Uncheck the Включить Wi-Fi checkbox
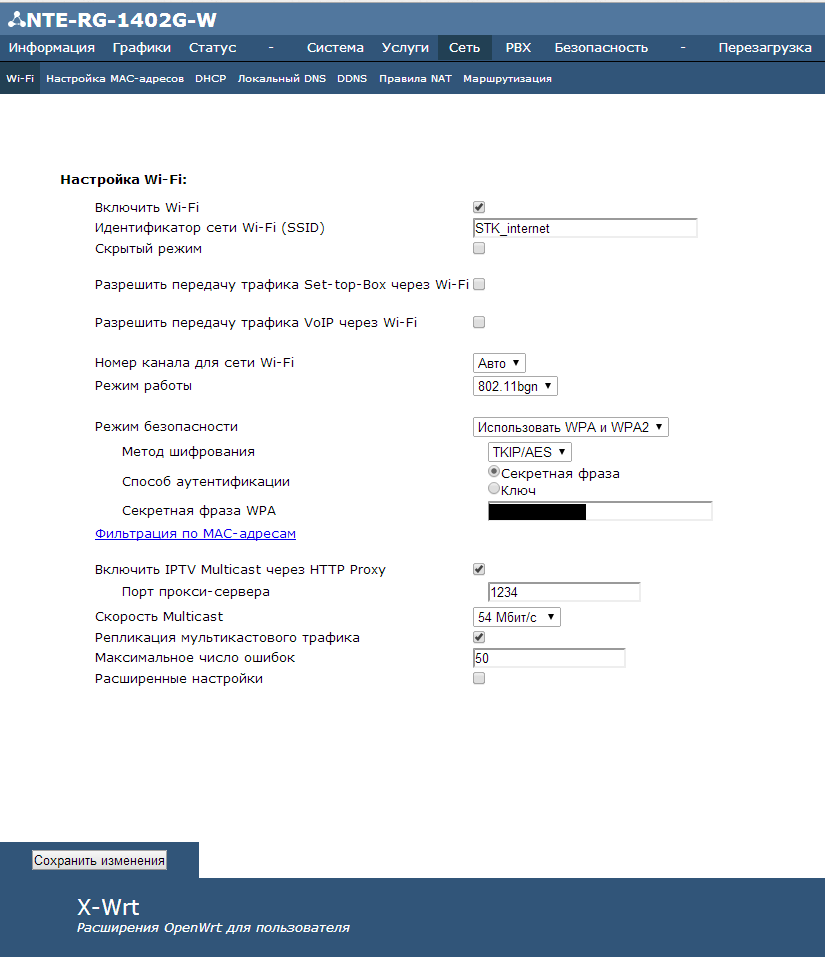825x957 pixels. point(479,207)
